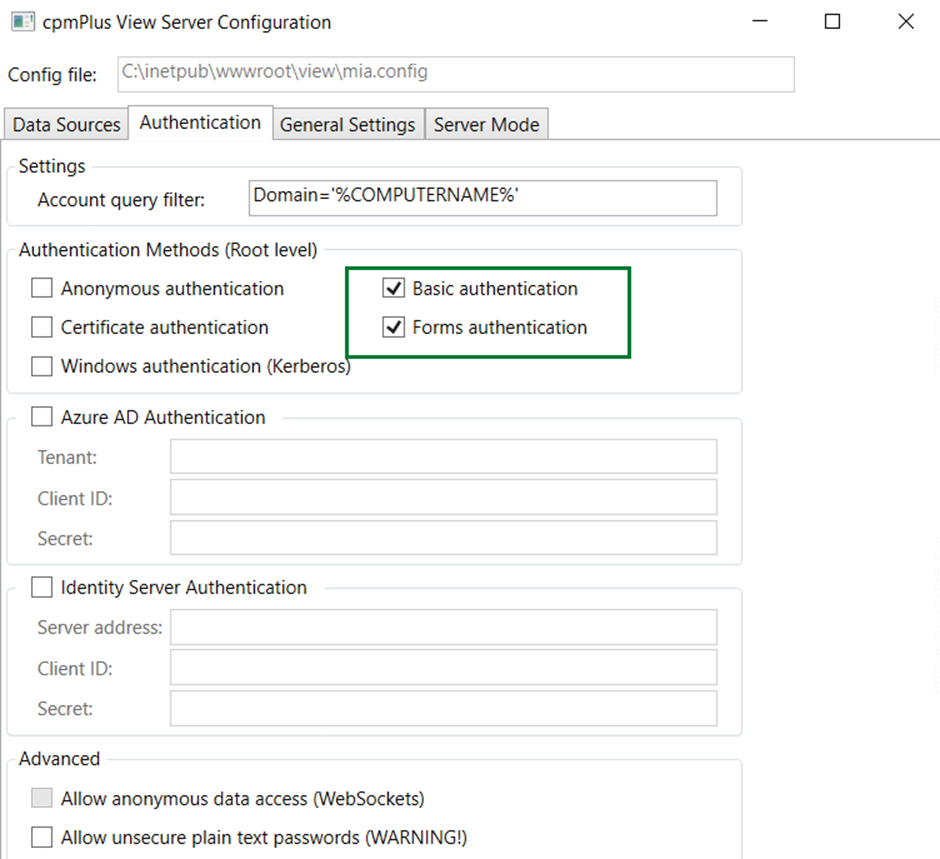
Task: Switch to the Data Sources tab
Action: [x=67, y=125]
